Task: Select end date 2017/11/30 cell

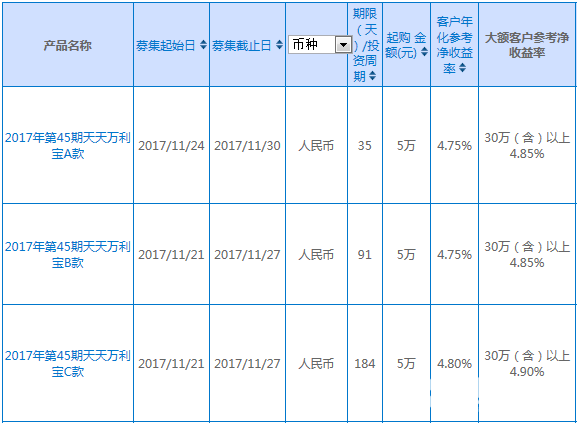Action: point(247,146)
